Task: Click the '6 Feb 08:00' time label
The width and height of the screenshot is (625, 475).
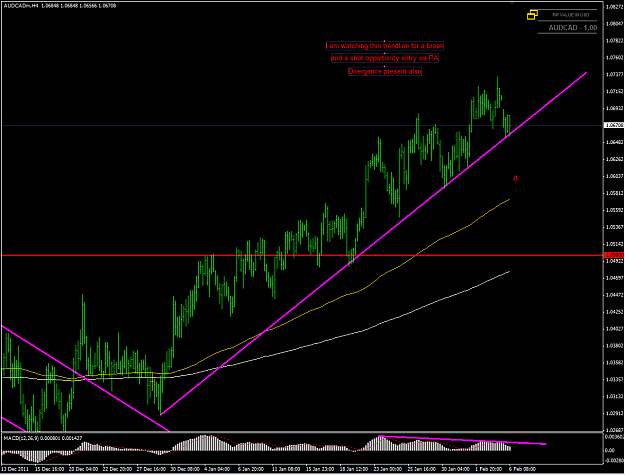Action: coord(522,469)
